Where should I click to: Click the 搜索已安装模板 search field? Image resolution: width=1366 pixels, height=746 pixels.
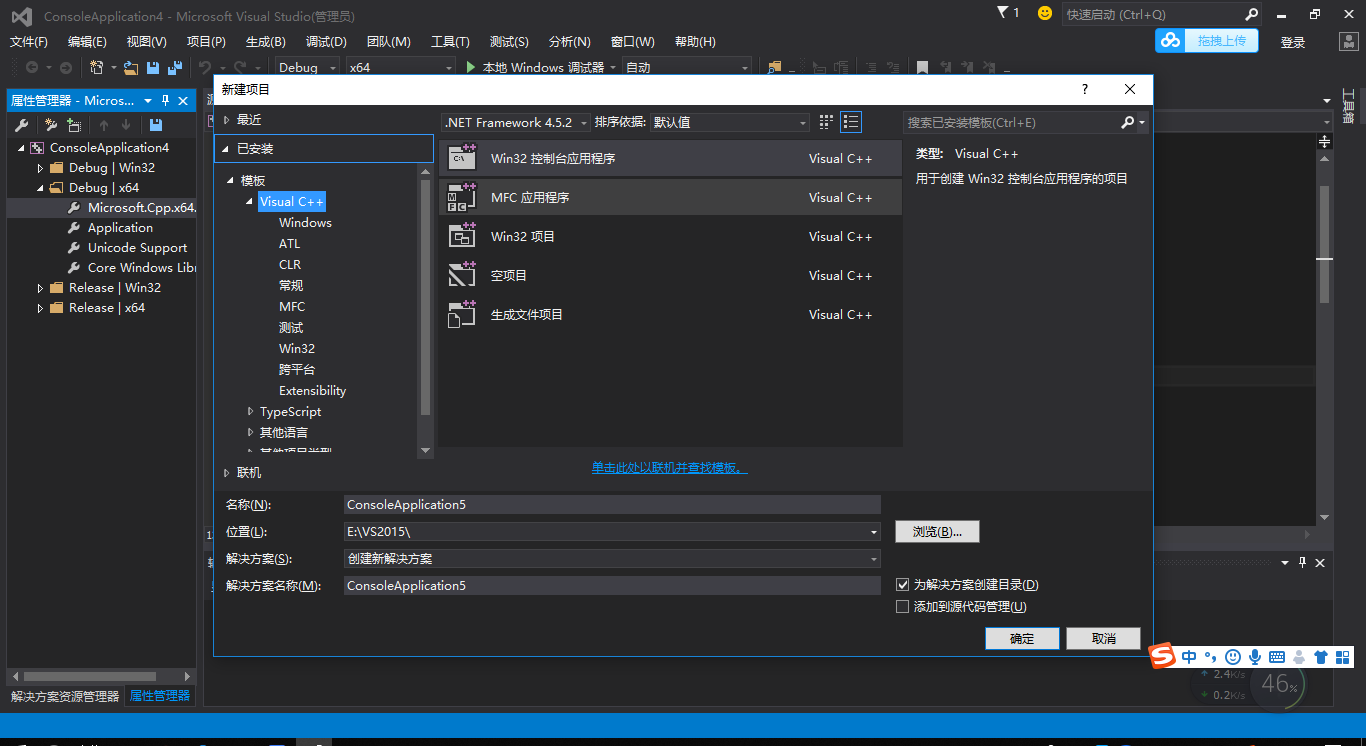[x=1011, y=122]
